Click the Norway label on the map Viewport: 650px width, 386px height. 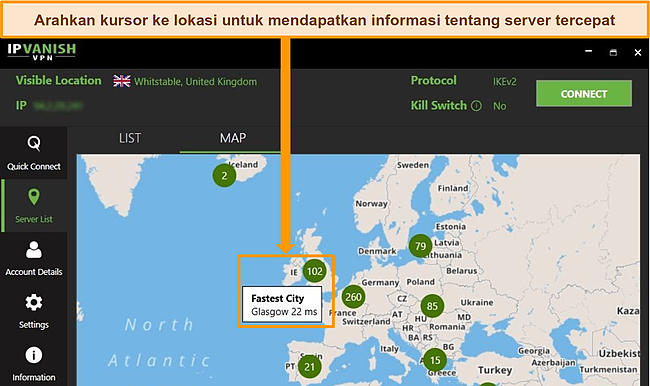click(x=371, y=204)
